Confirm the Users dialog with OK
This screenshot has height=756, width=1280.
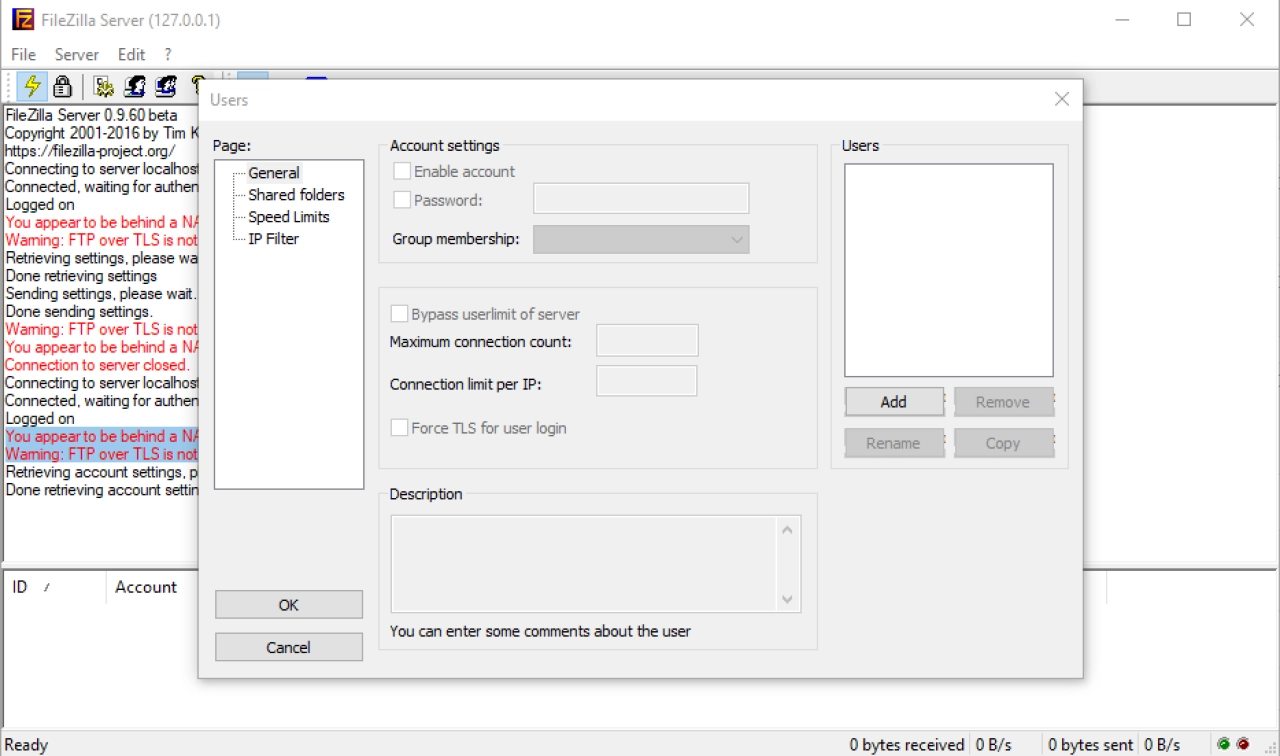click(289, 605)
